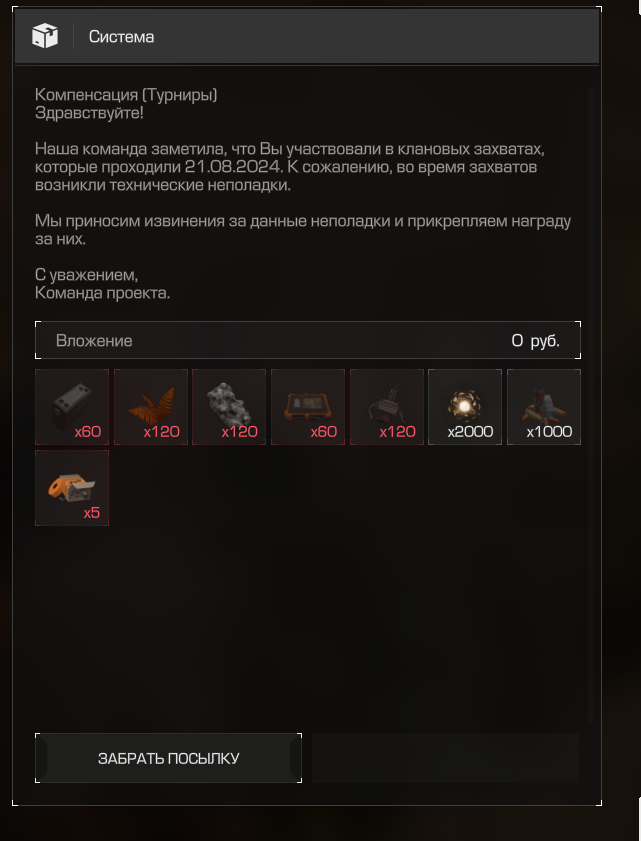Image resolution: width=641 pixels, height=841 pixels.
Task: Click the parcel box icon in header
Action: (x=45, y=36)
